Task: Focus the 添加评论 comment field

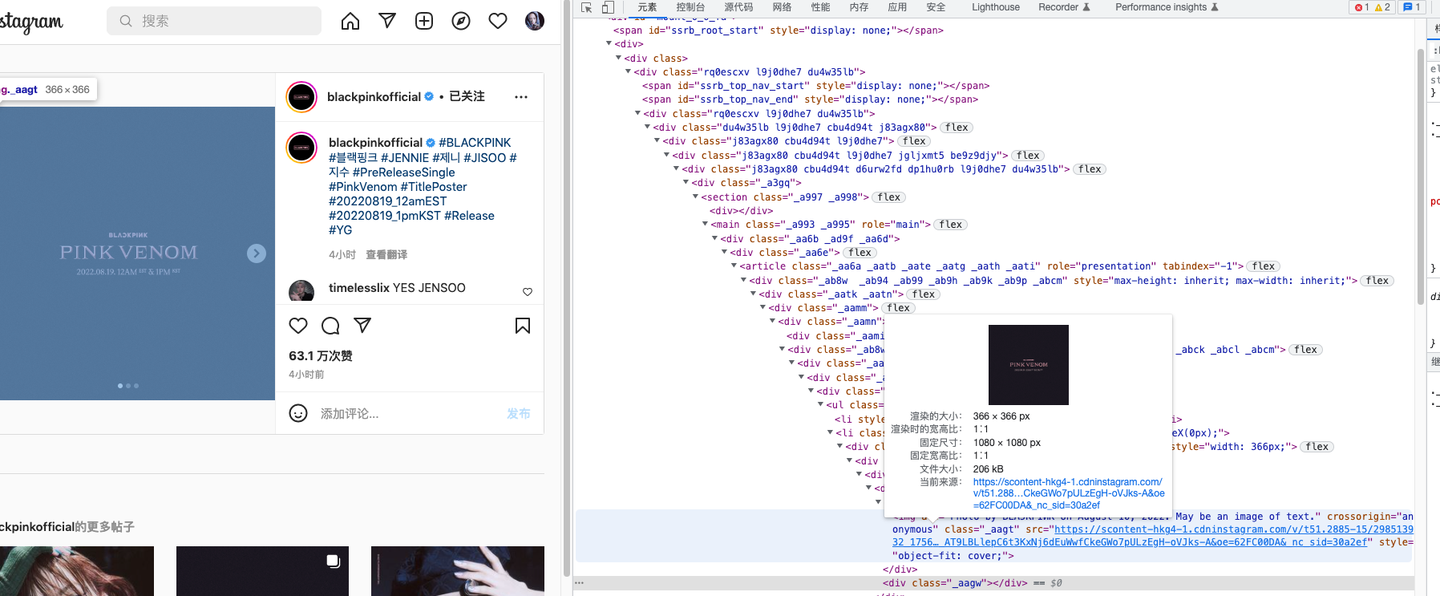Action: pyautogui.click(x=408, y=413)
